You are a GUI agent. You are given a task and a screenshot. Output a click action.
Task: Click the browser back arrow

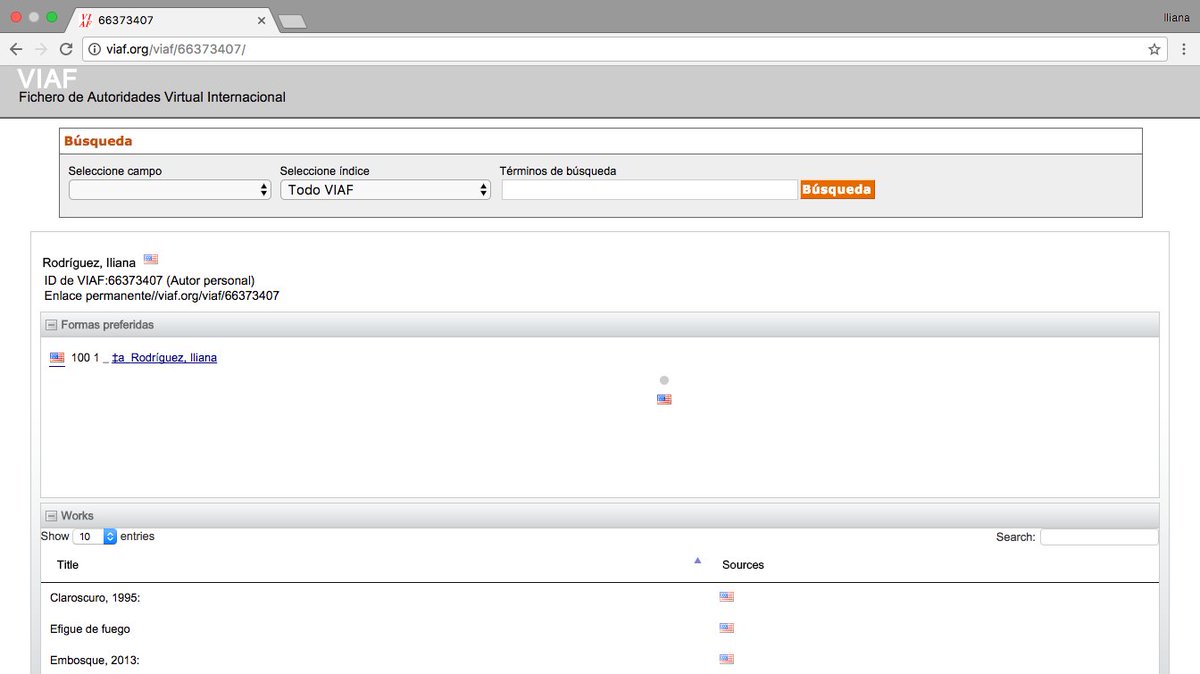(x=16, y=49)
